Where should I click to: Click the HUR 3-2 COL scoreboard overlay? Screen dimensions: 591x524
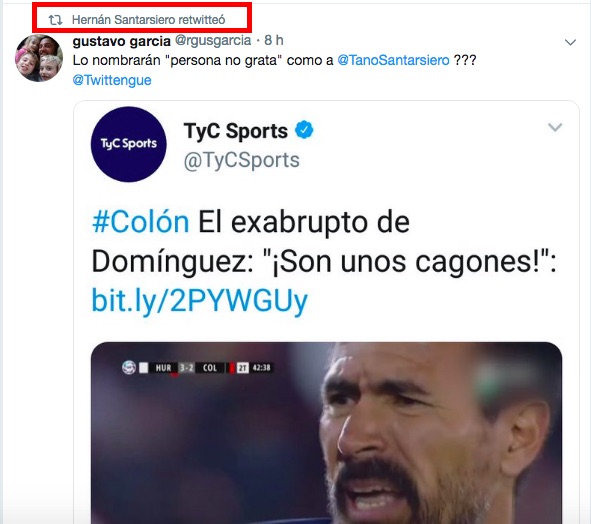[x=196, y=368]
